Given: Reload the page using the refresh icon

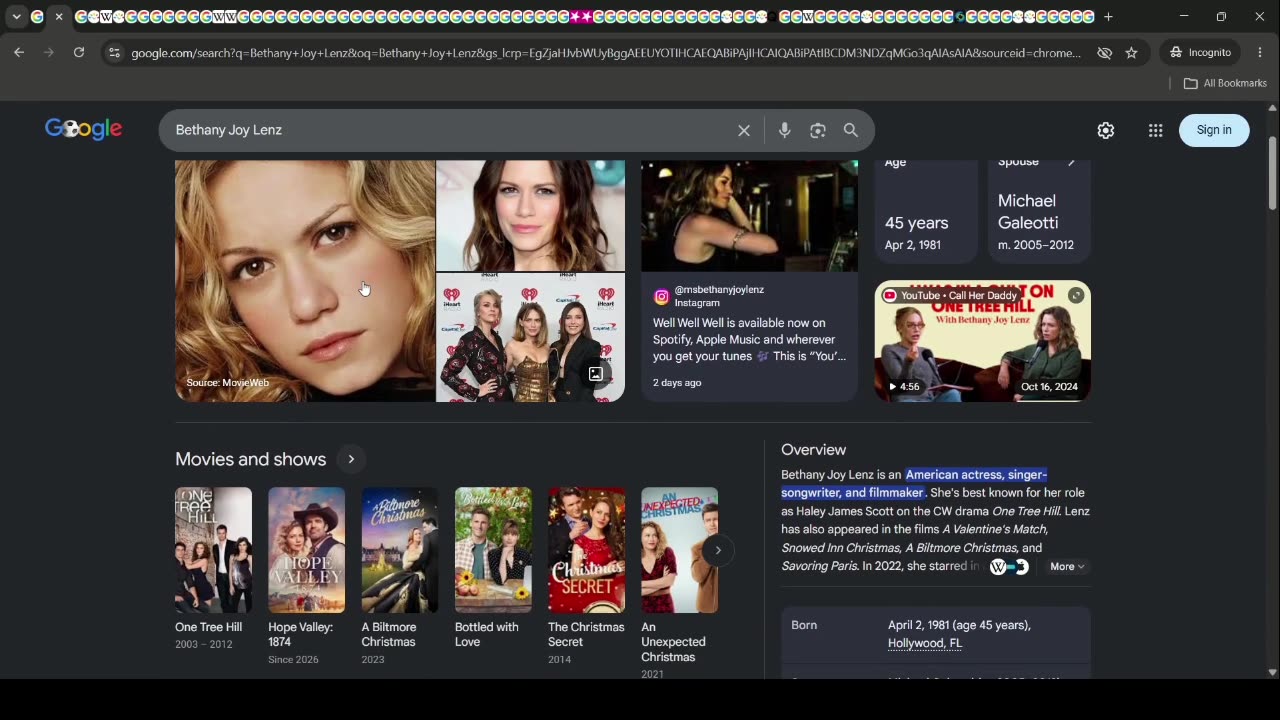Looking at the screenshot, I should (x=79, y=52).
